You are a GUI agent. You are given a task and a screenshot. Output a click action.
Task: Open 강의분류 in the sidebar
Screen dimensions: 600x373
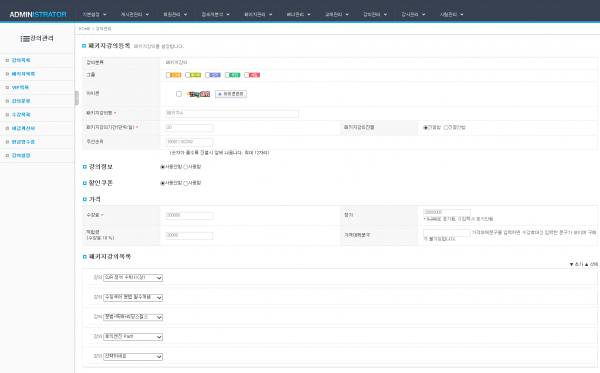(21, 101)
